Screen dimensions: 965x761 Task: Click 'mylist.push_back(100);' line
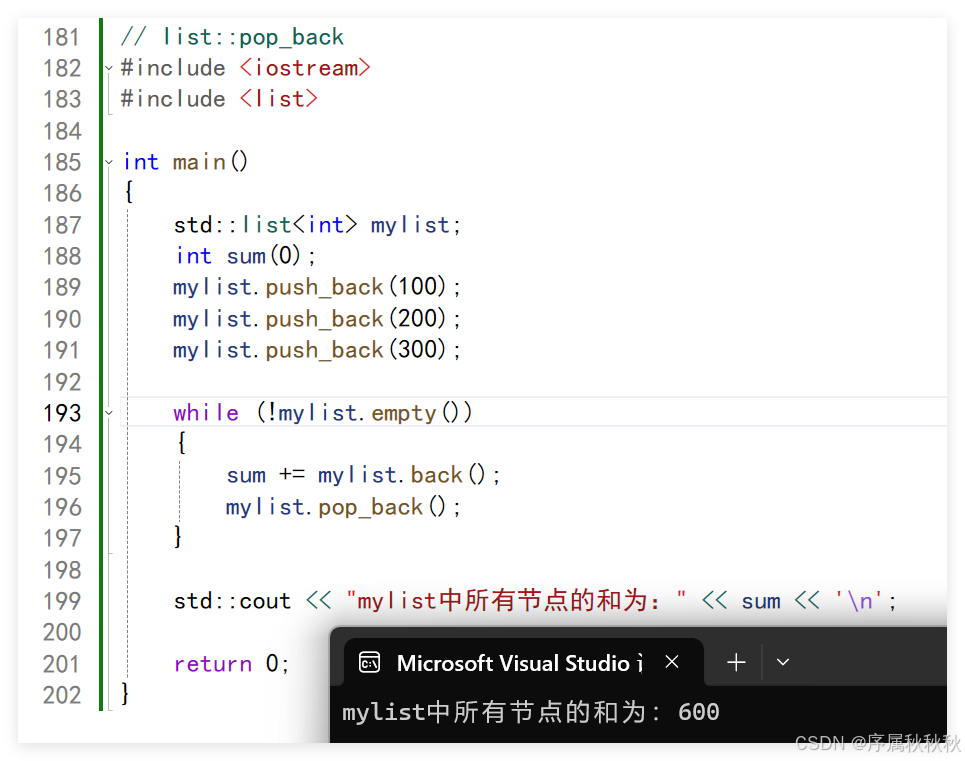[316, 287]
